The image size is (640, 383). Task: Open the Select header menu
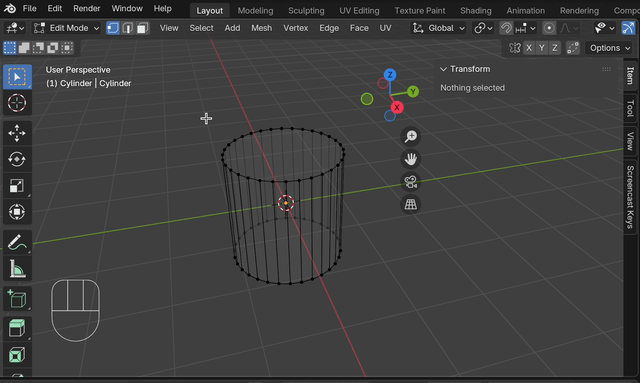(x=201, y=28)
